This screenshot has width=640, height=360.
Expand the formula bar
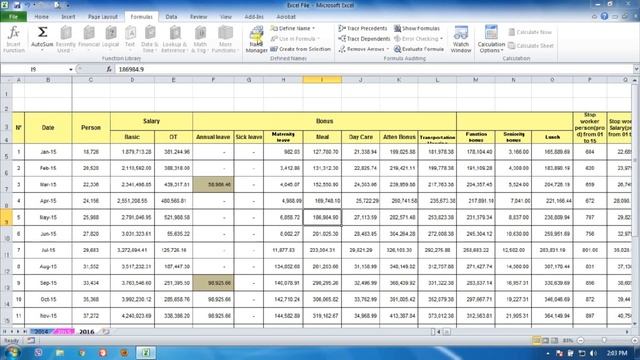[636, 69]
